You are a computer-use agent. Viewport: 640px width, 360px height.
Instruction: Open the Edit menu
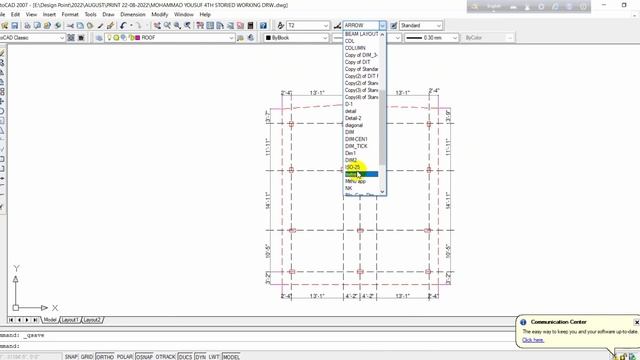tap(15, 14)
